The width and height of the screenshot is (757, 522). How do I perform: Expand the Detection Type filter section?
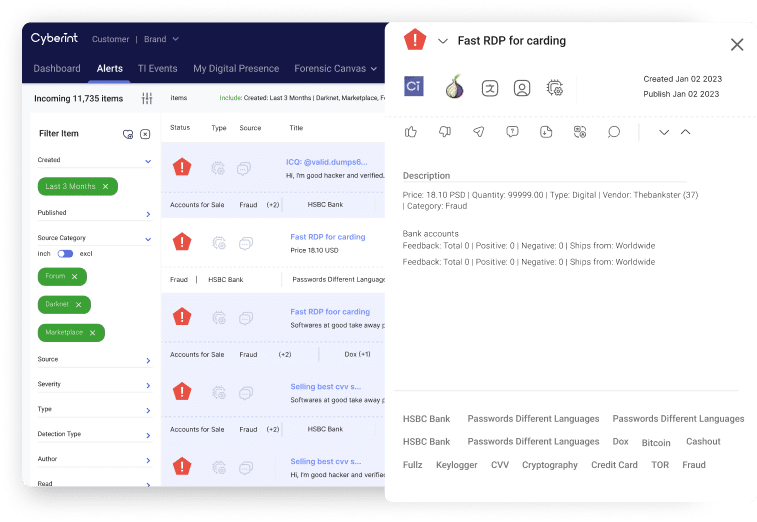click(x=148, y=436)
